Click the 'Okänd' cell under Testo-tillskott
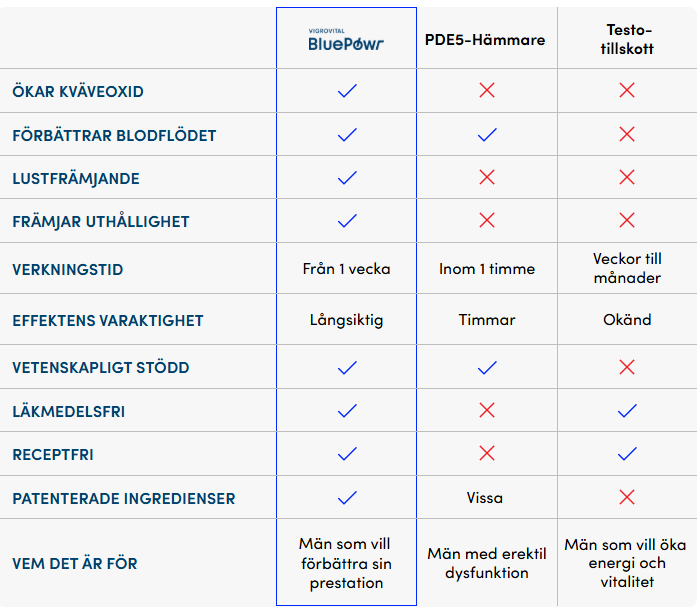The image size is (700, 615). pos(627,320)
